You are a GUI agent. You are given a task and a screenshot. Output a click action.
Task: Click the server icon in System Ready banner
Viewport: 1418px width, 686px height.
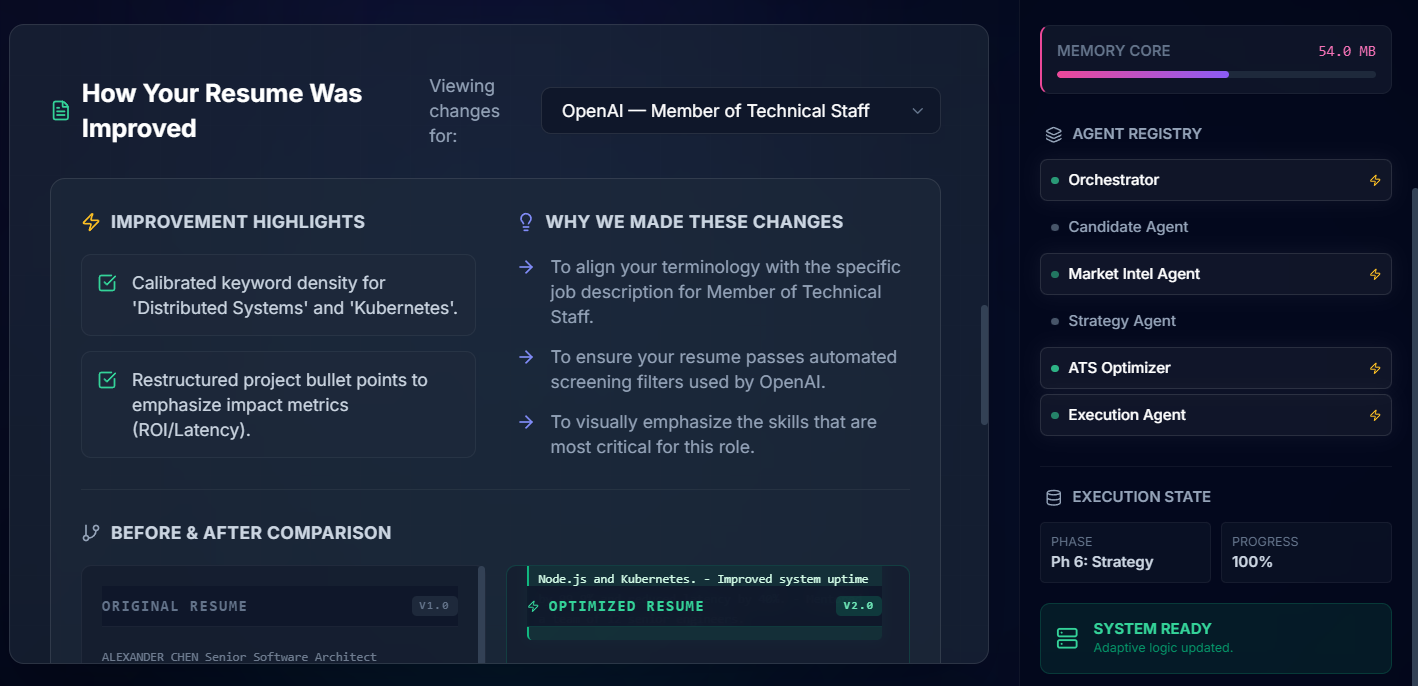[x=1067, y=638]
